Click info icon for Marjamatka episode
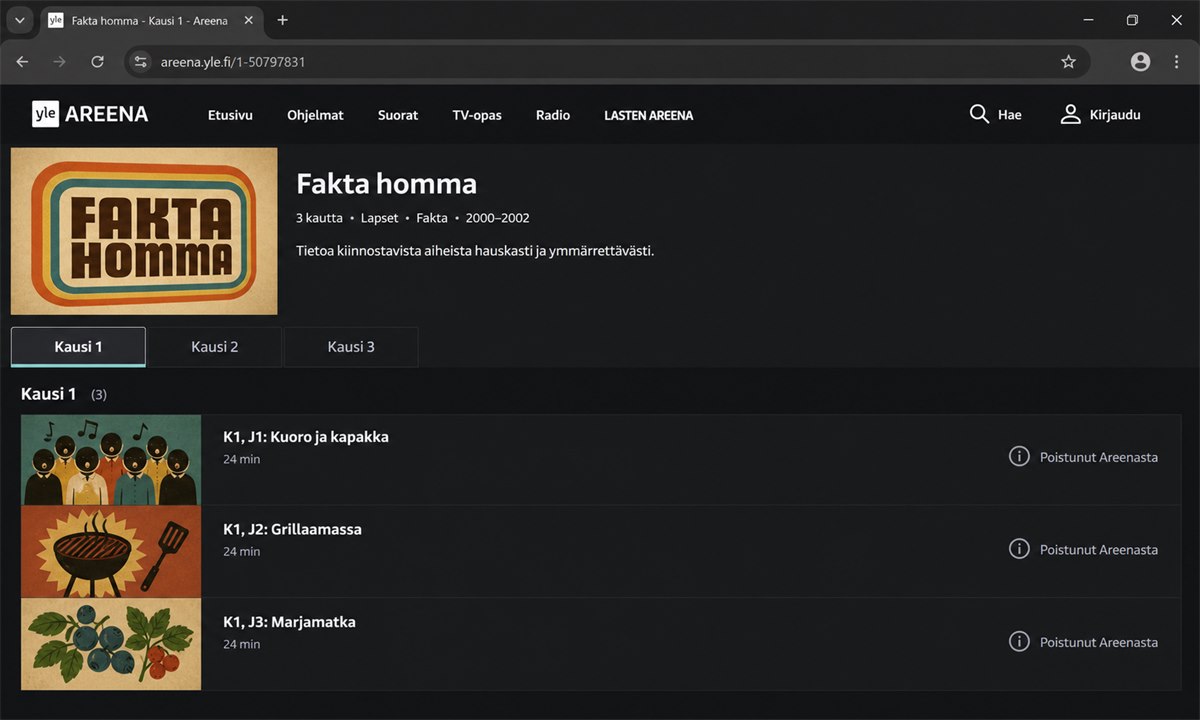 1019,642
